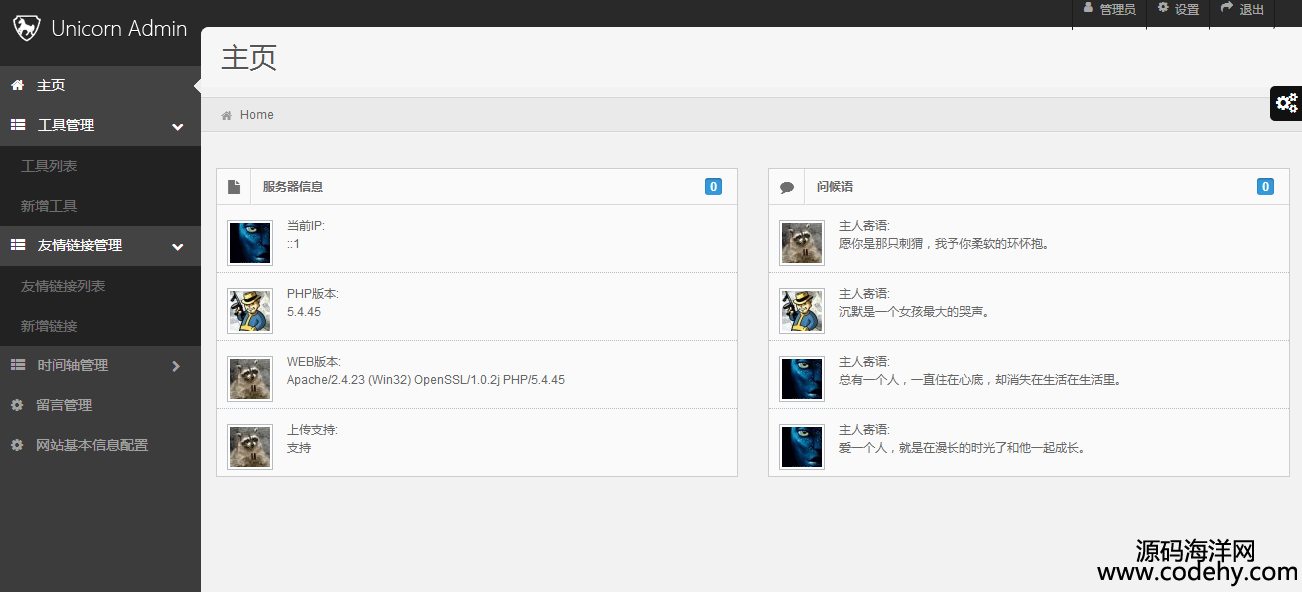Open 新增工具 submenu item
This screenshot has height=592, width=1302.
100,206
